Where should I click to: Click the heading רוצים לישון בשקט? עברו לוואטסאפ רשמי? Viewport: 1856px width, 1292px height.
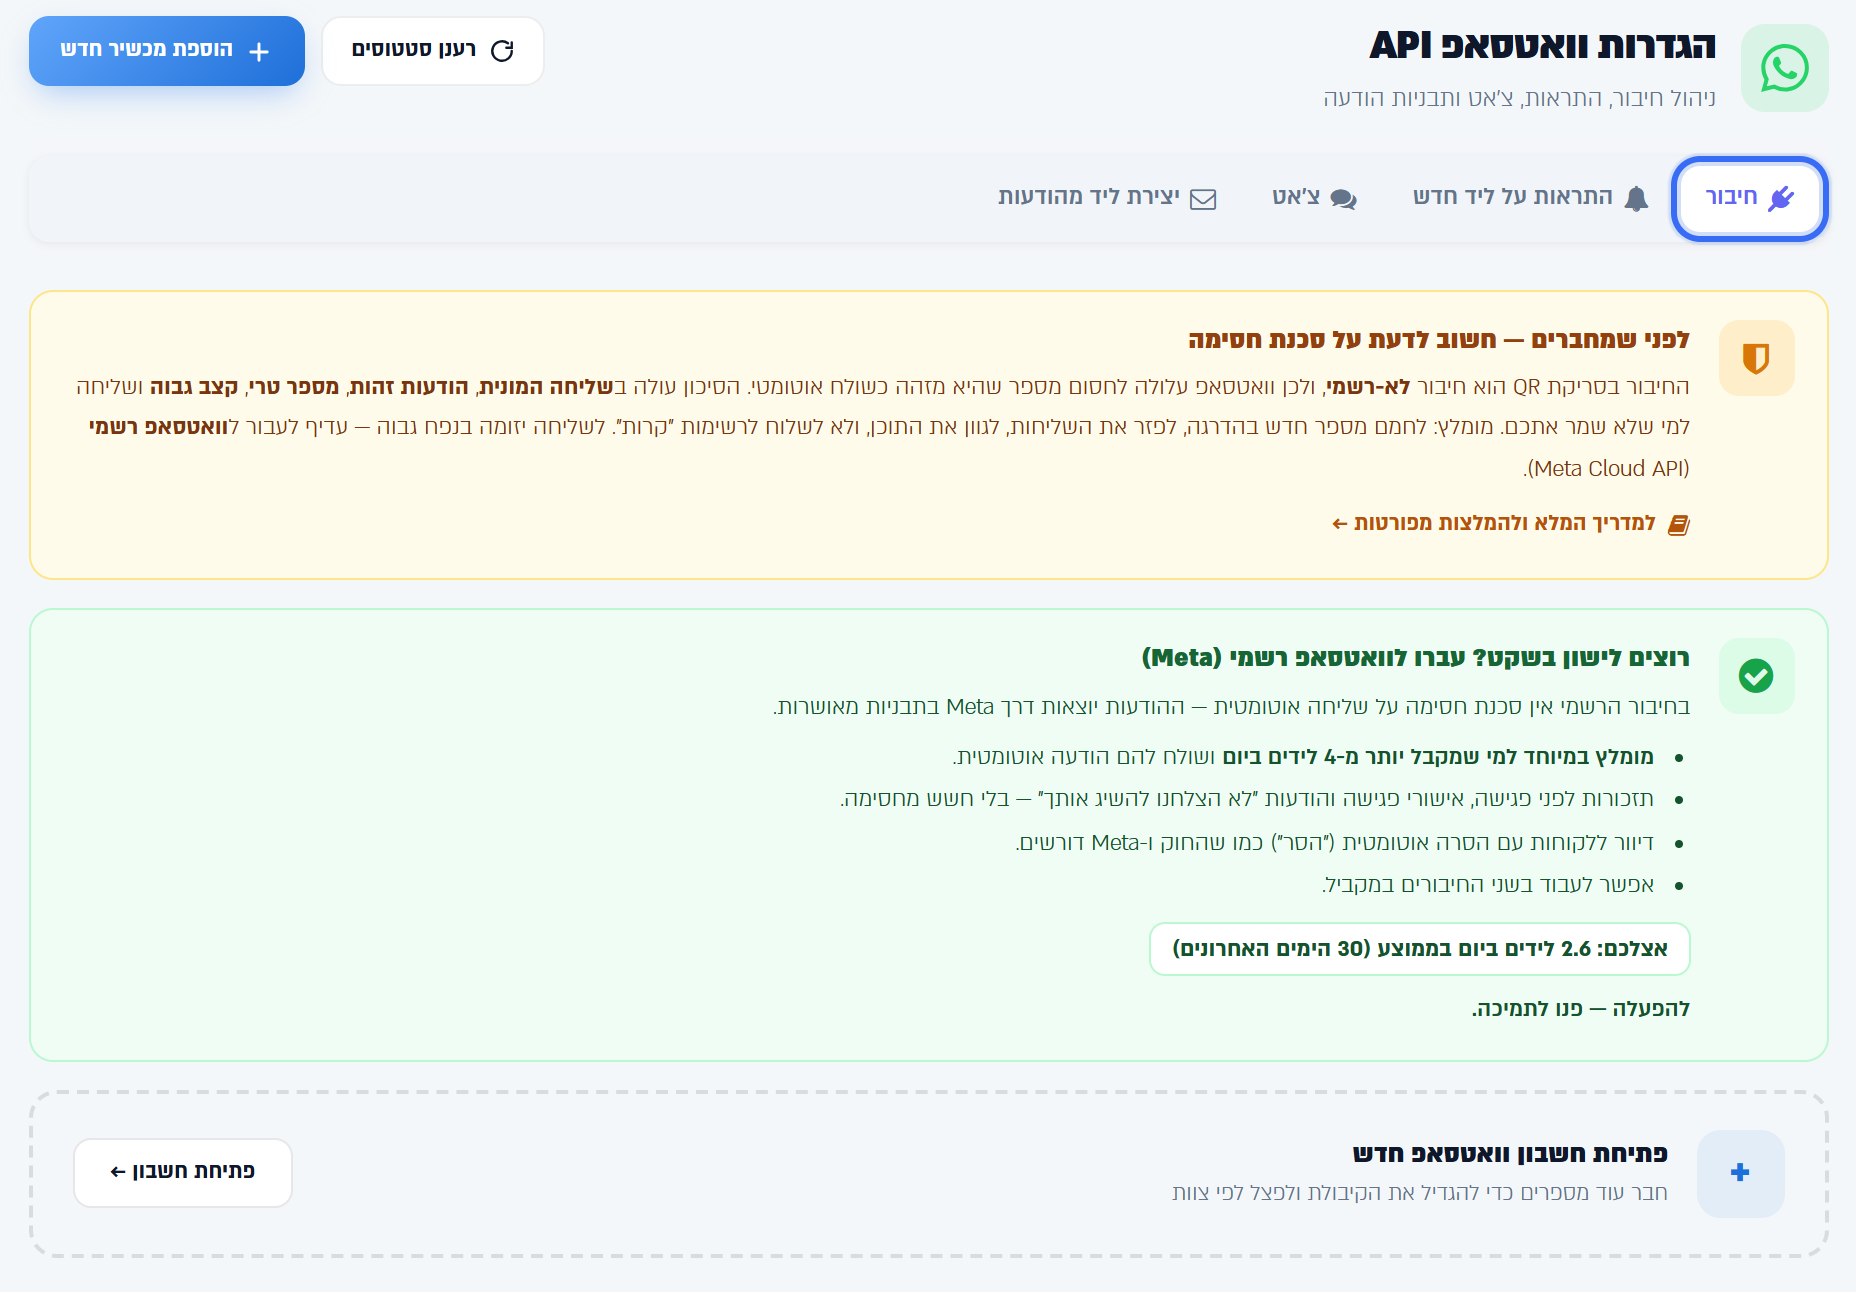tap(1416, 658)
